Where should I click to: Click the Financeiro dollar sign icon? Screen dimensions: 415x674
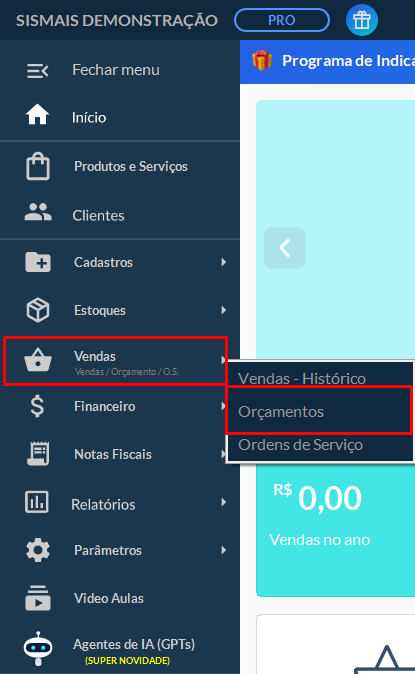[37, 406]
